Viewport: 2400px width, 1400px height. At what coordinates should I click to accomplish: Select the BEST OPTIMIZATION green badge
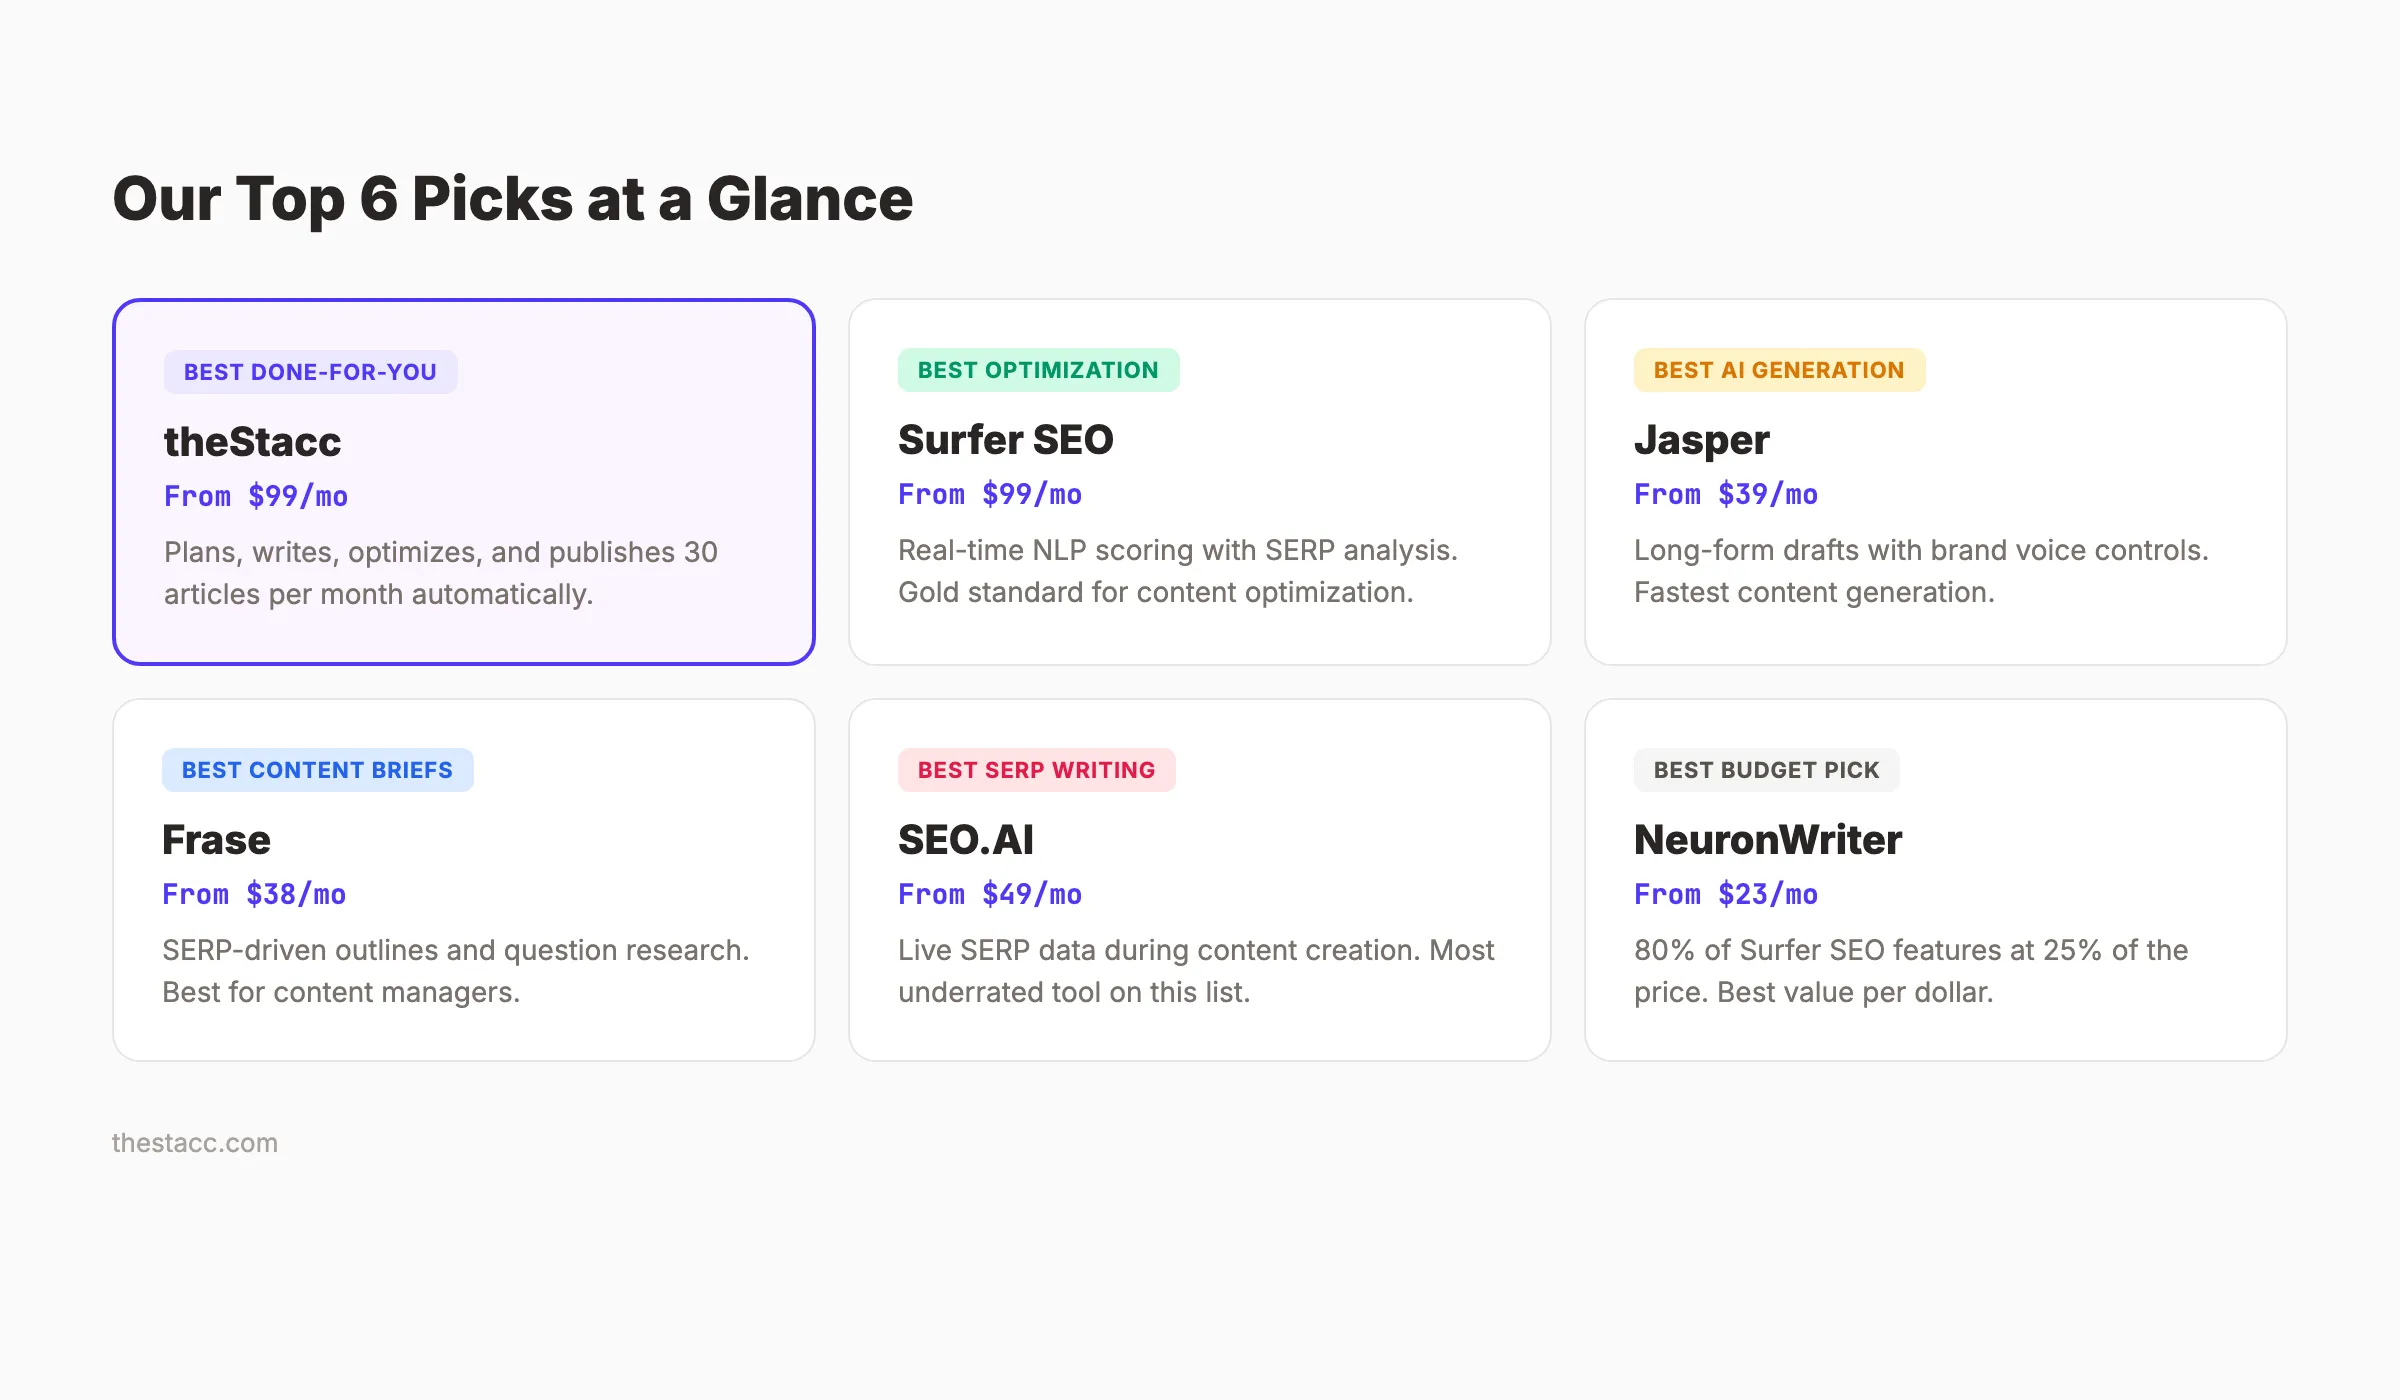pyautogui.click(x=1038, y=370)
